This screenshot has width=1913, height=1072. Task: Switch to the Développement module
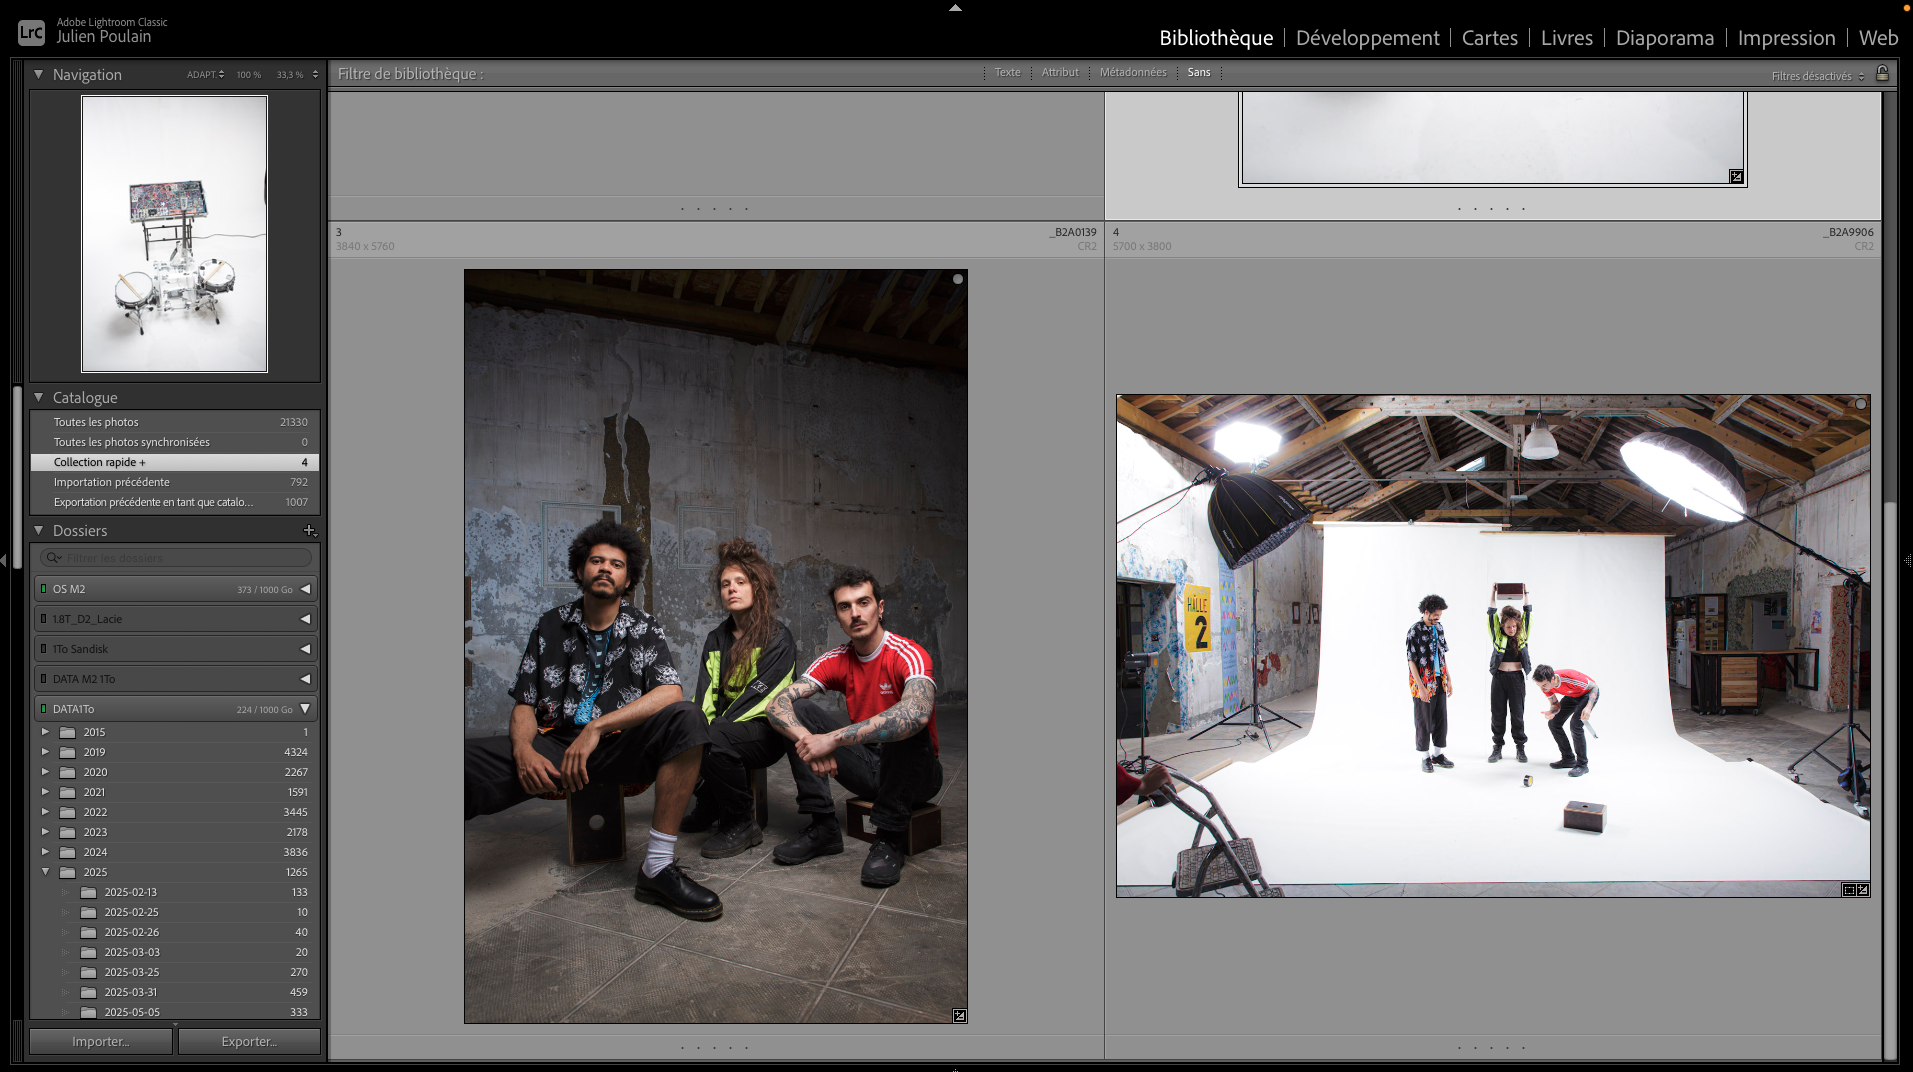point(1367,38)
